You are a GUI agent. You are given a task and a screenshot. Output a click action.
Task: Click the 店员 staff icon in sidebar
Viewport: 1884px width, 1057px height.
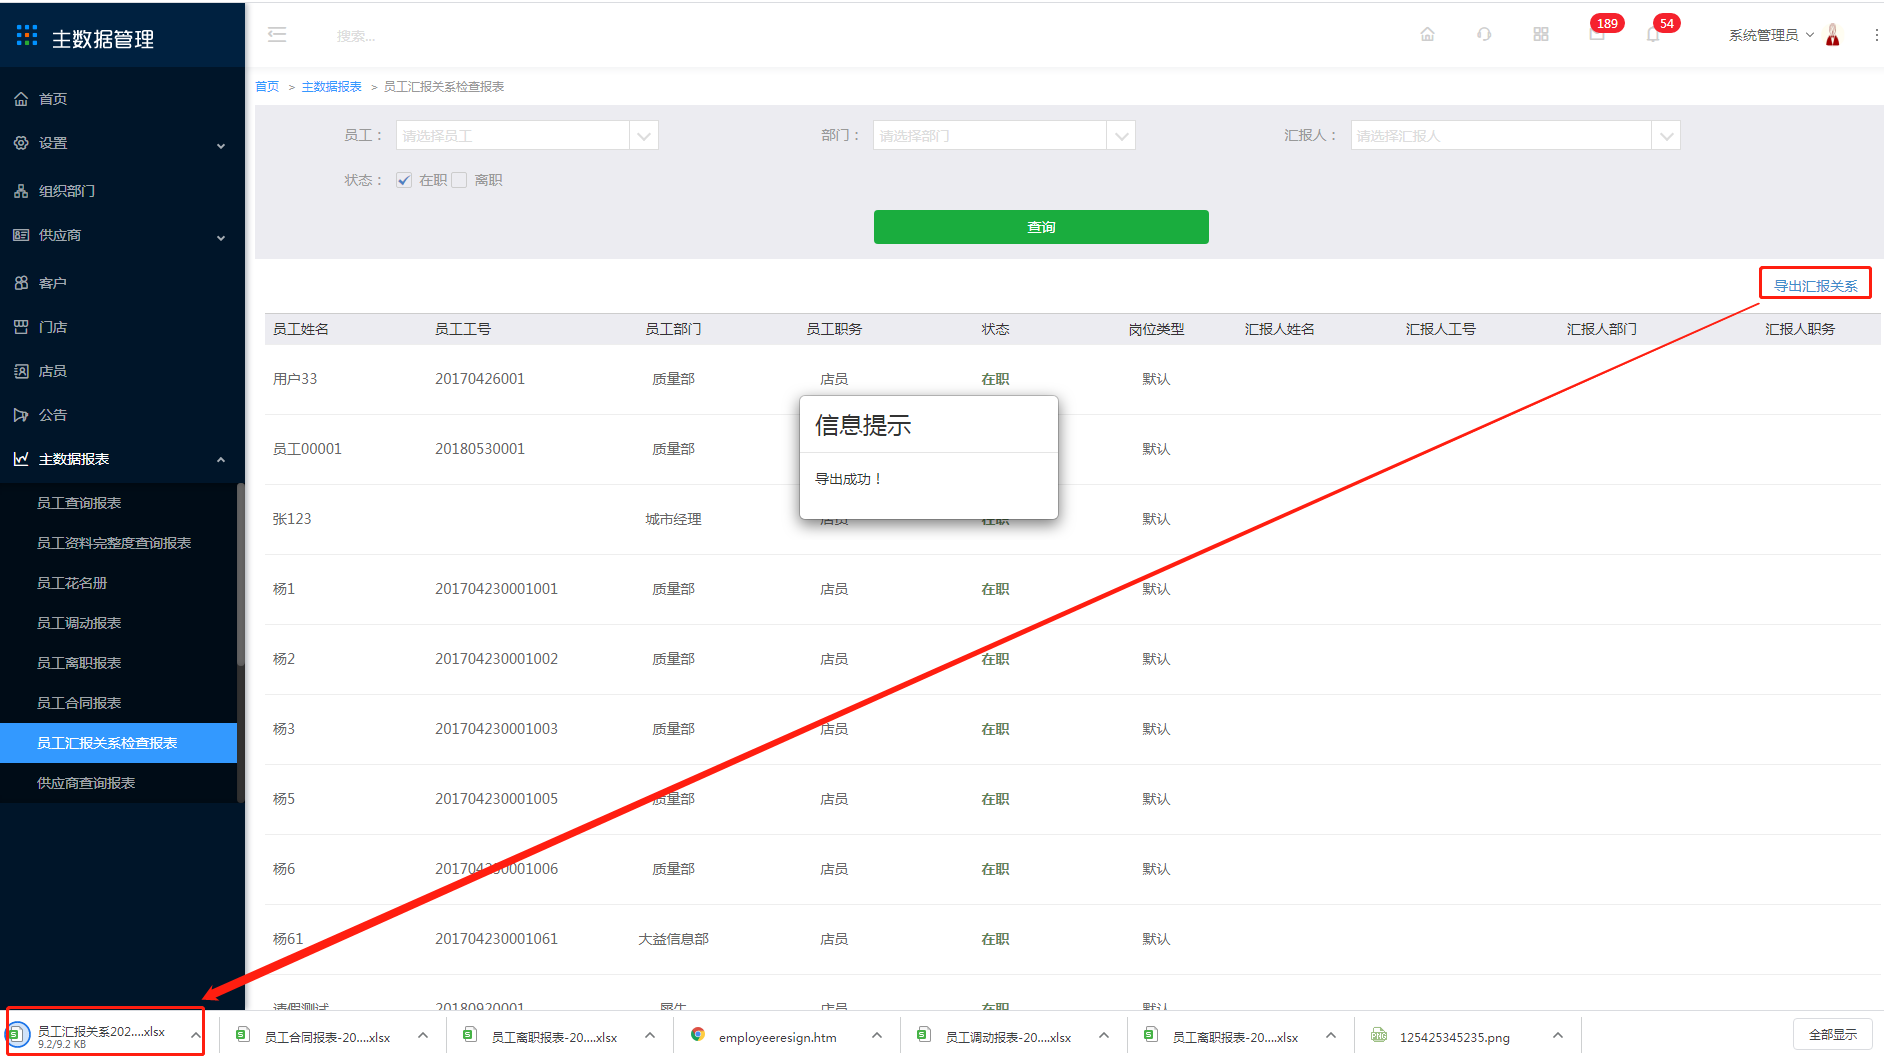point(21,371)
